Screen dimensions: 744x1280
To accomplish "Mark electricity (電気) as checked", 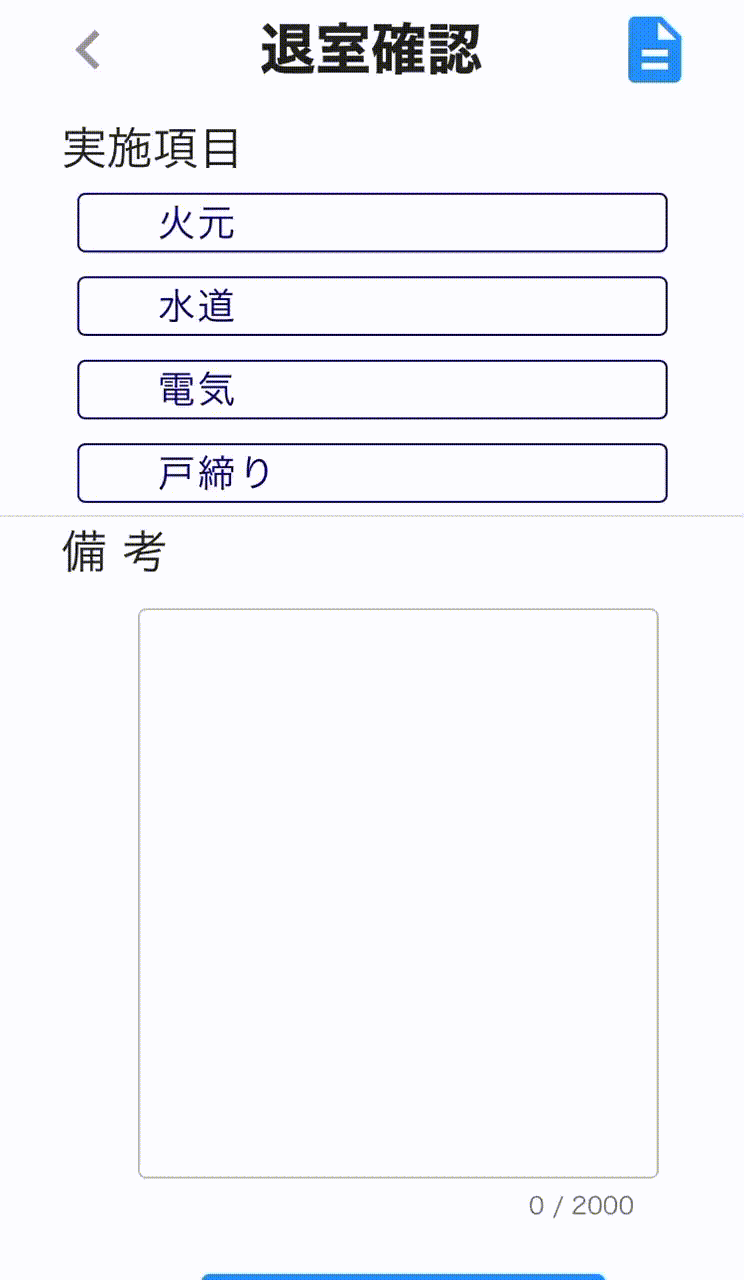I will pos(372,390).
